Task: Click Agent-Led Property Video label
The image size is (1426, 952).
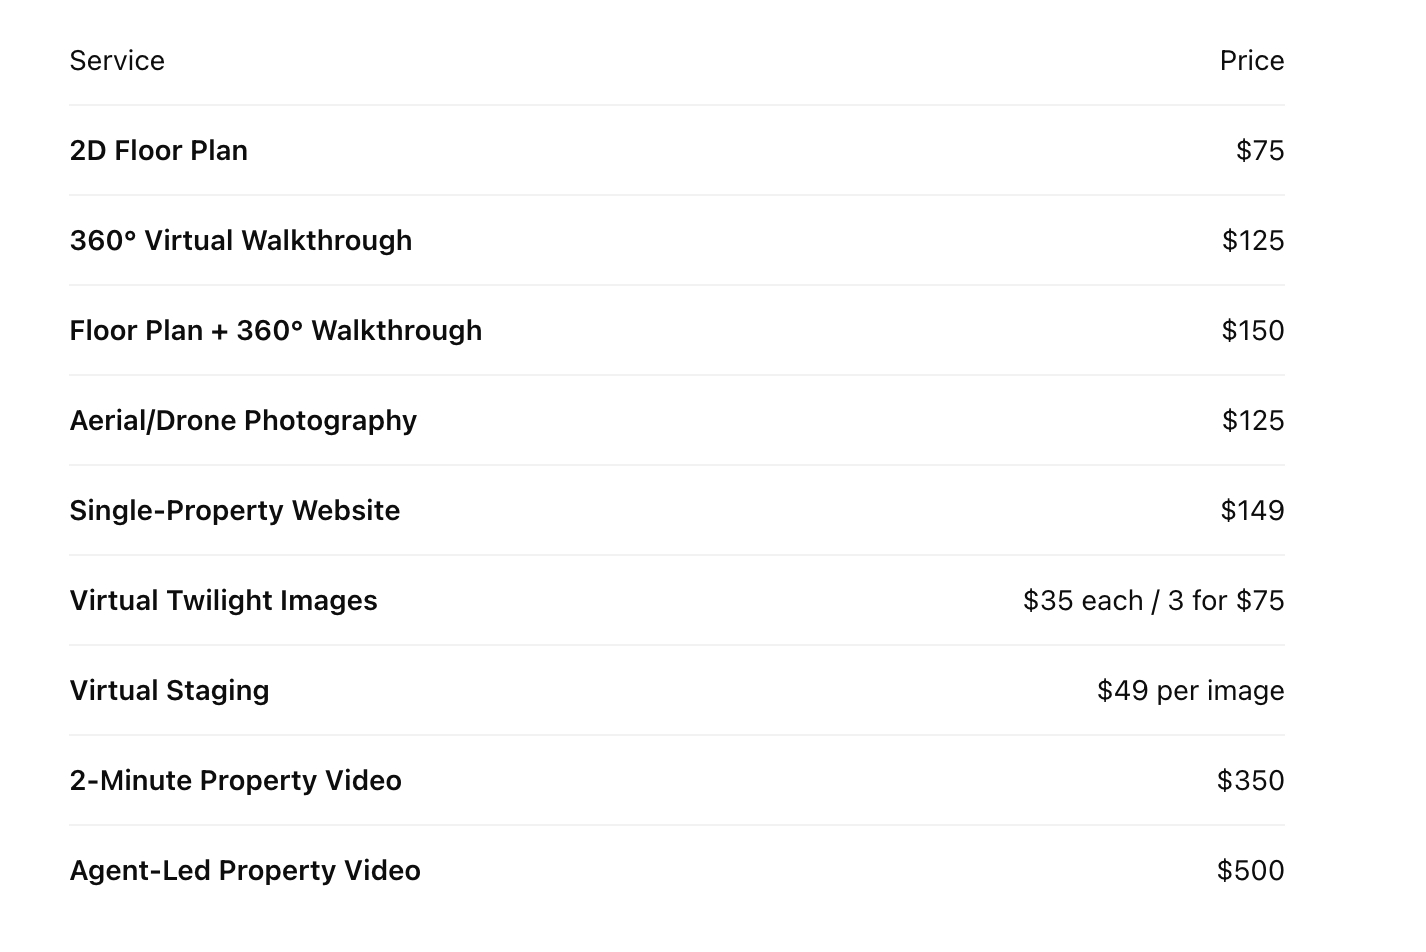Action: tap(245, 871)
